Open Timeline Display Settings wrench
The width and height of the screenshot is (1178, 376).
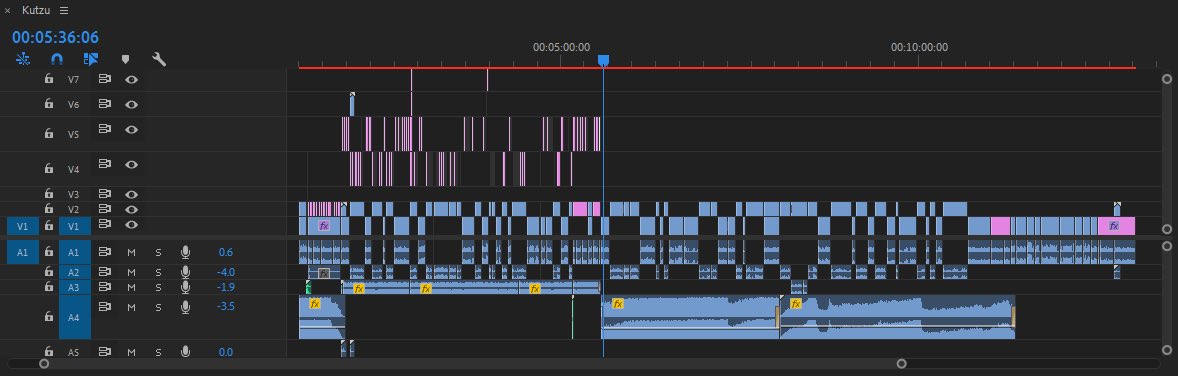pos(159,59)
